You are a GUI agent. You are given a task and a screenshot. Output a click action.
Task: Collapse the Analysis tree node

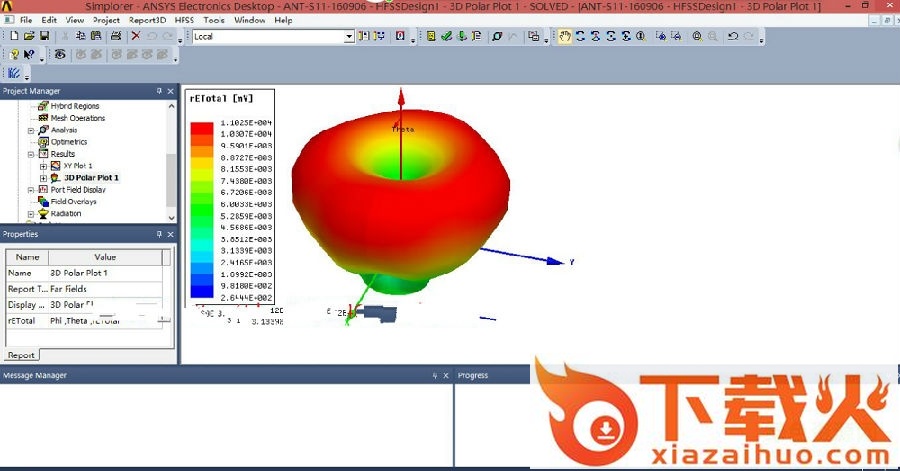[31, 131]
